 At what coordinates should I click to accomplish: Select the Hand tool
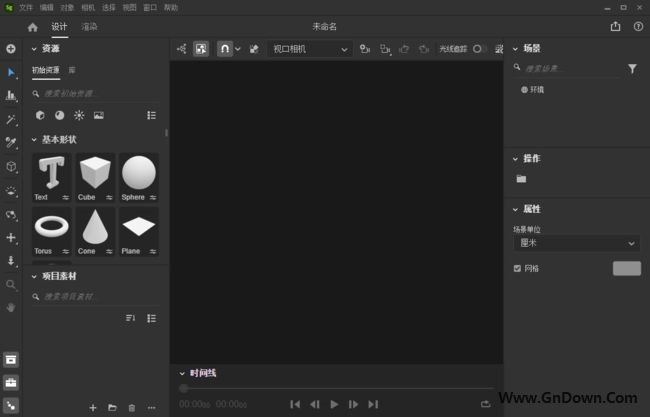(x=11, y=307)
